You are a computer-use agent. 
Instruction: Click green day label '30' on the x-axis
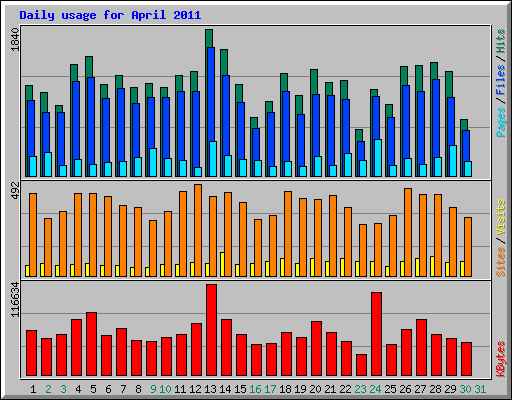click(465, 389)
